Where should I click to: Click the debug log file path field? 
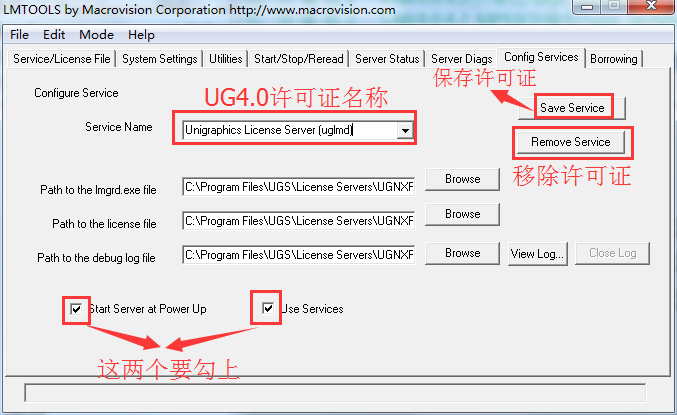(299, 255)
